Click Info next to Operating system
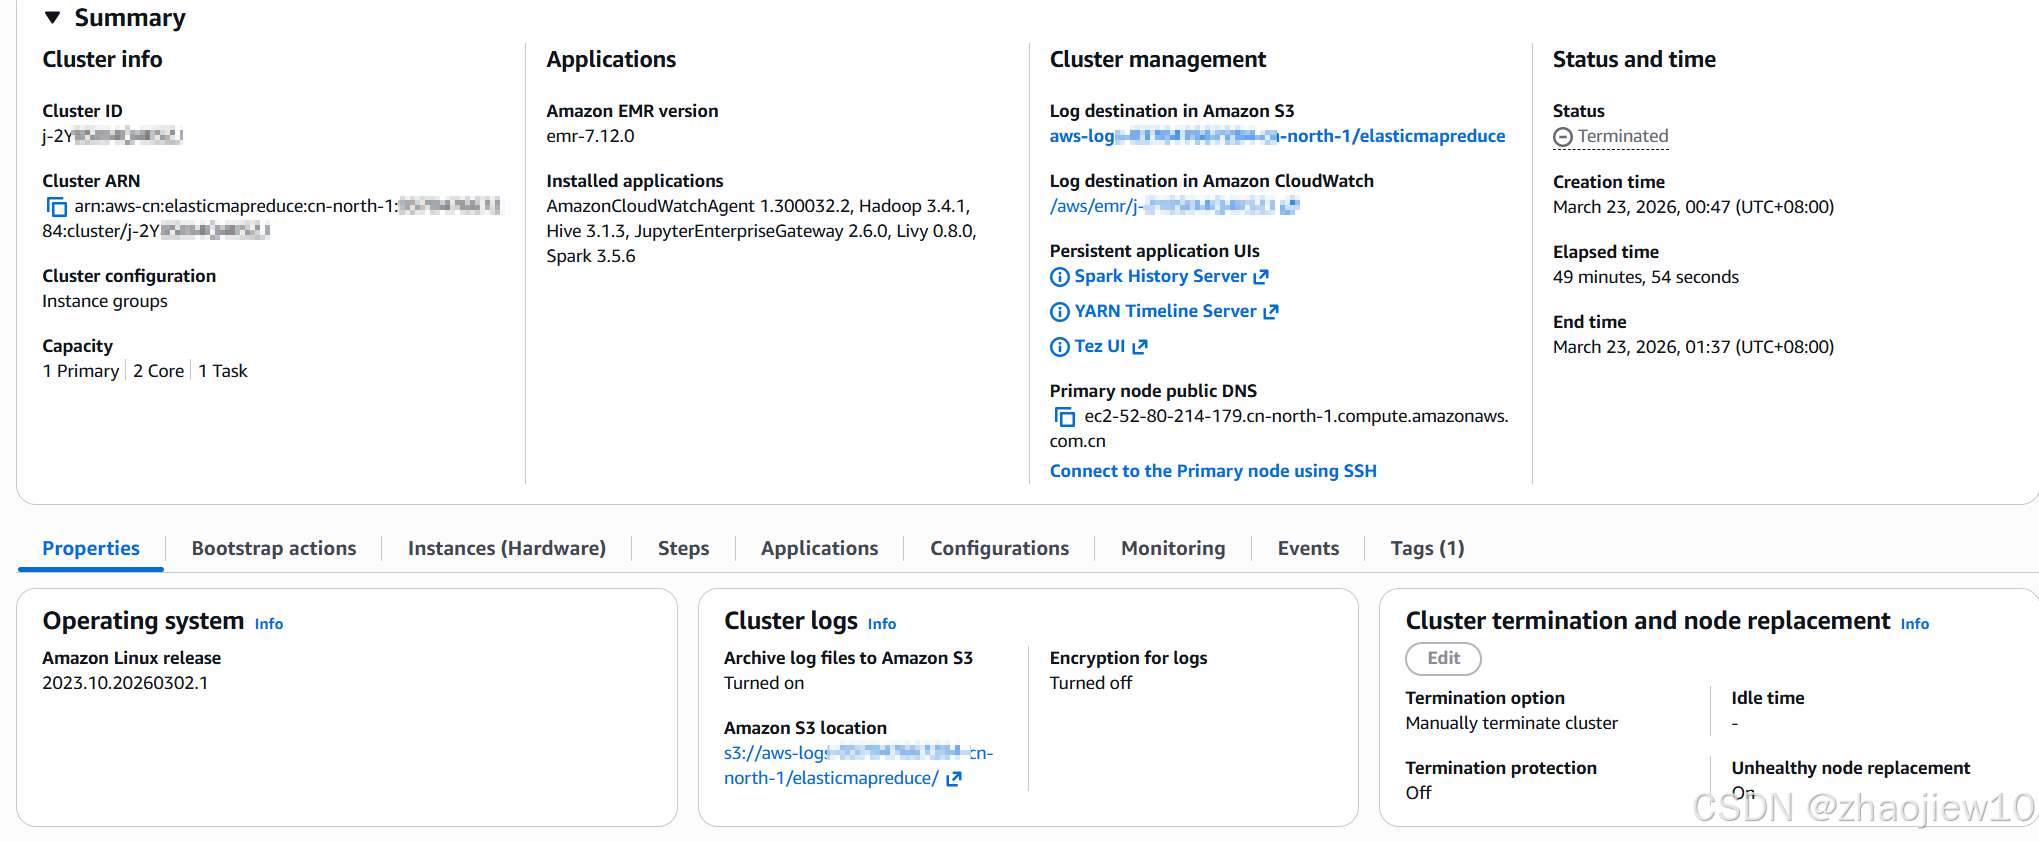The width and height of the screenshot is (2039, 842). [x=268, y=624]
